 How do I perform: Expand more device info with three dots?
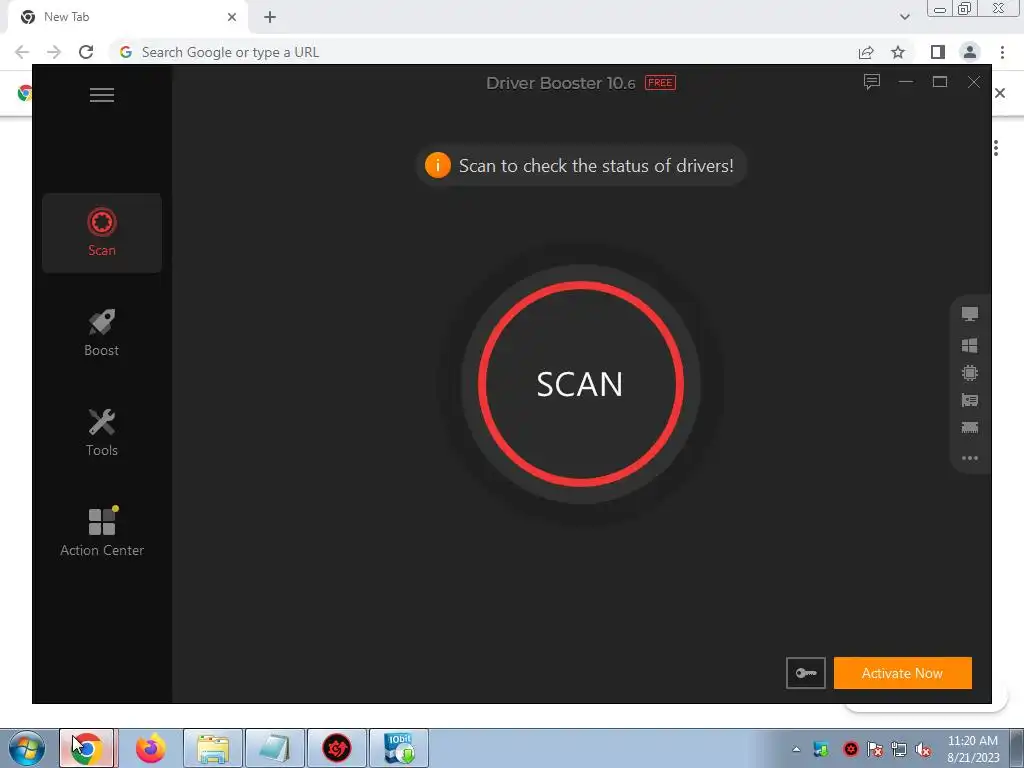click(970, 458)
